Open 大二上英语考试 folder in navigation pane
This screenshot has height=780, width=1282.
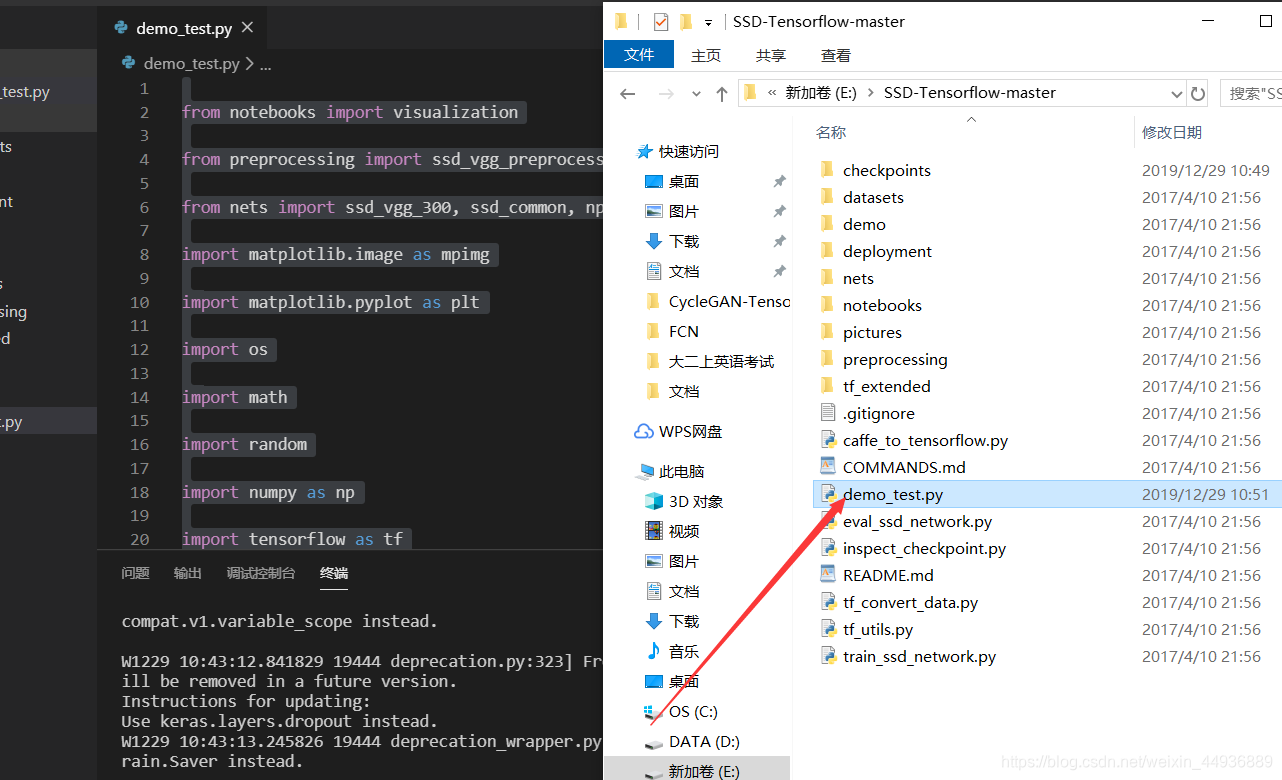tap(721, 361)
